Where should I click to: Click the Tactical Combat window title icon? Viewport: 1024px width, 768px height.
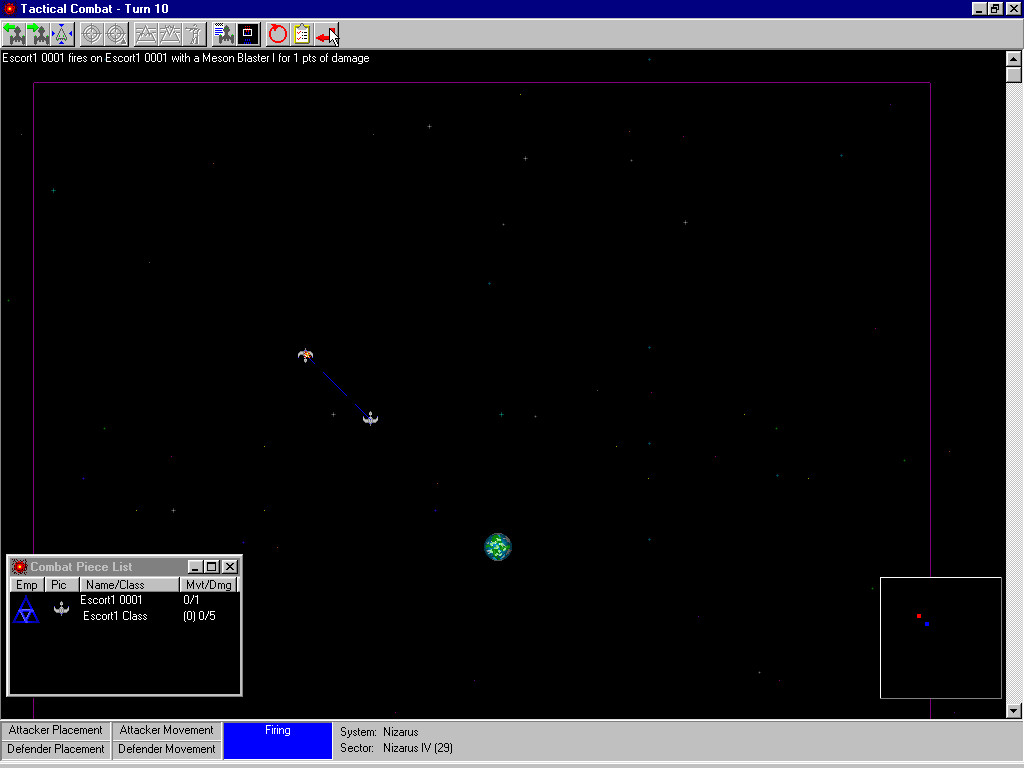(x=9, y=8)
